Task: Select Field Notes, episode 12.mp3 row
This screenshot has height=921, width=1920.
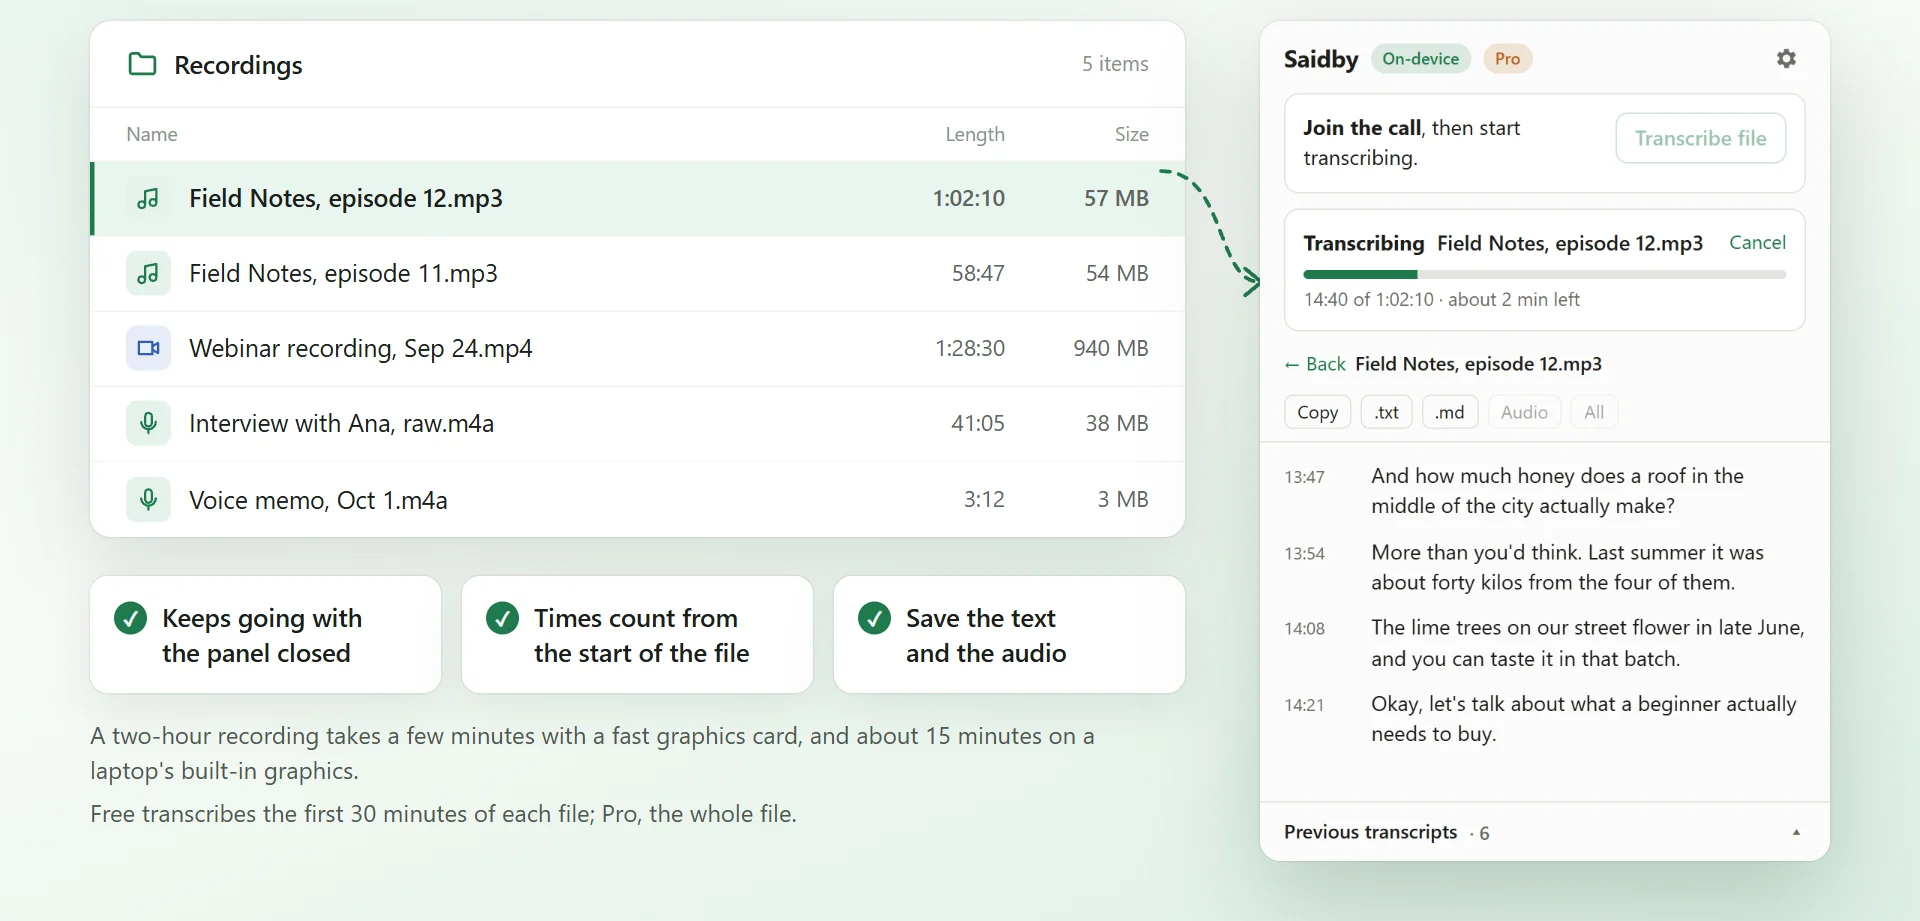Action: [638, 198]
